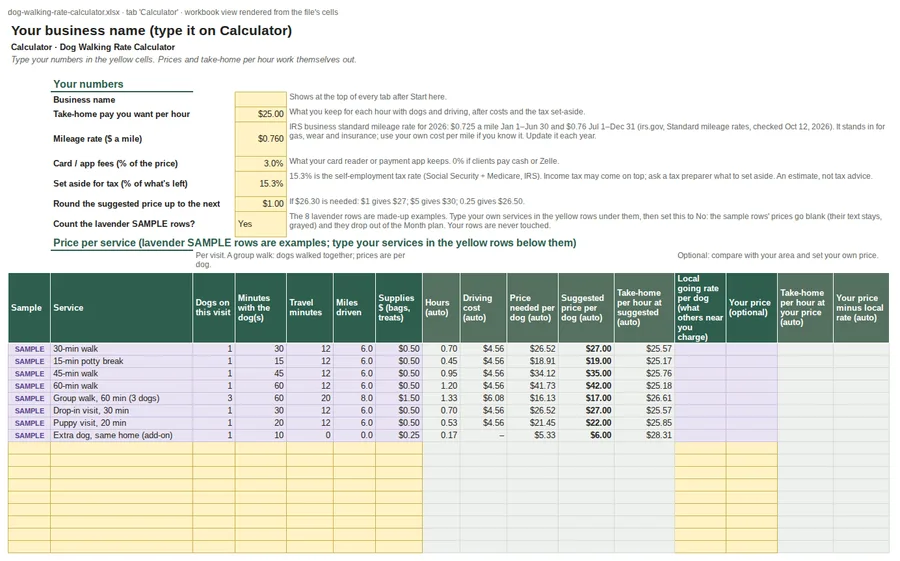Viewport: 900px width, 561px height.
Task: Click the 15.3% tax set-aside cell
Action: point(260,184)
